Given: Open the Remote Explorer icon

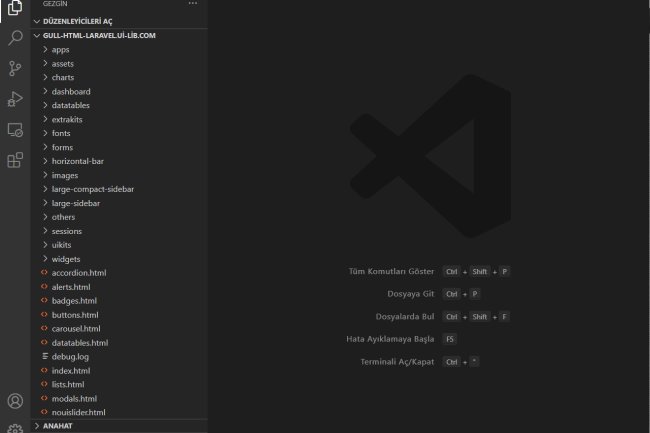Looking at the screenshot, I should click(x=15, y=130).
